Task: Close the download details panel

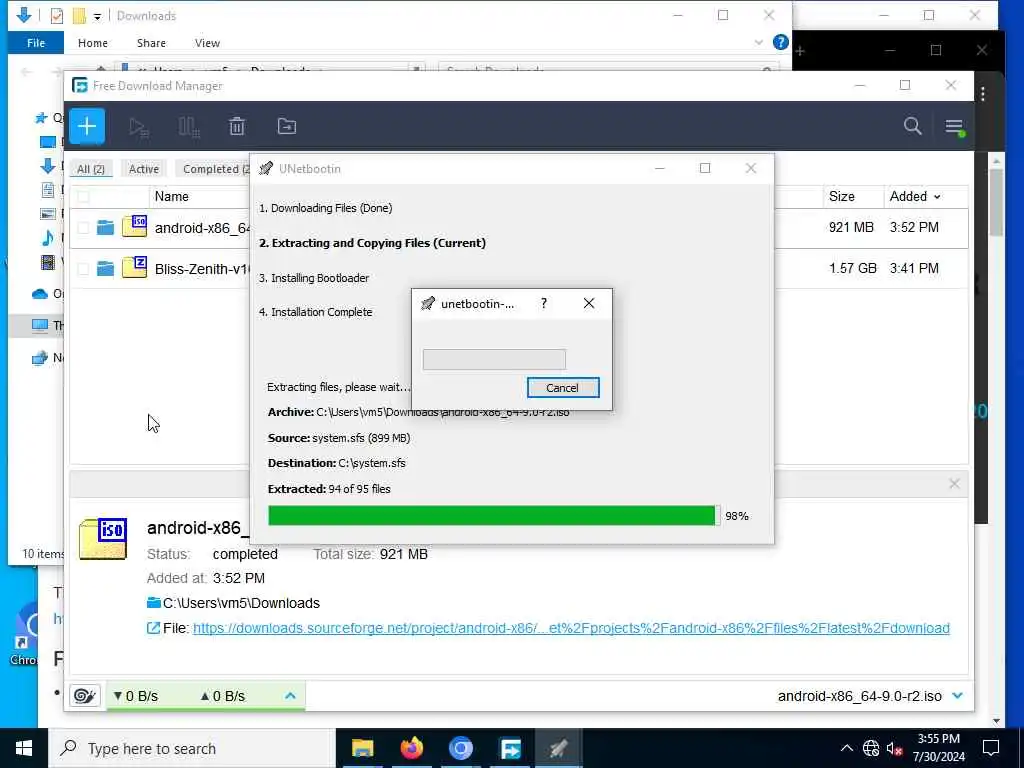Action: click(954, 484)
